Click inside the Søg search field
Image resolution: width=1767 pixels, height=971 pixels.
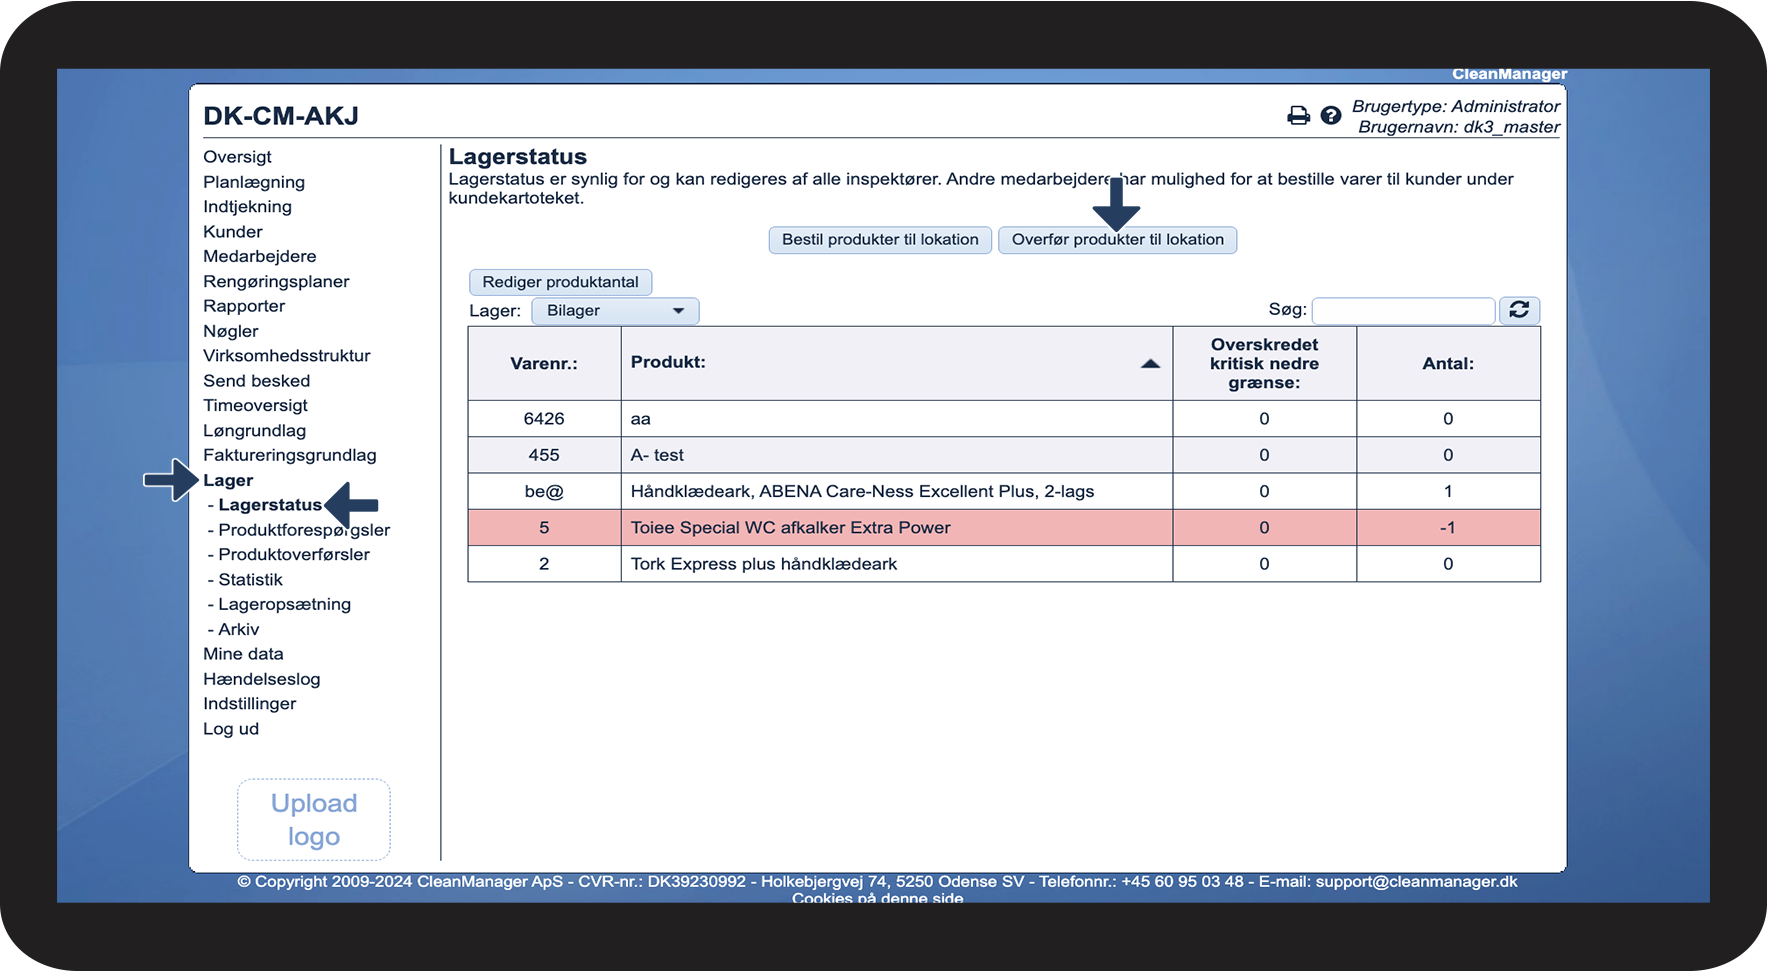1403,311
